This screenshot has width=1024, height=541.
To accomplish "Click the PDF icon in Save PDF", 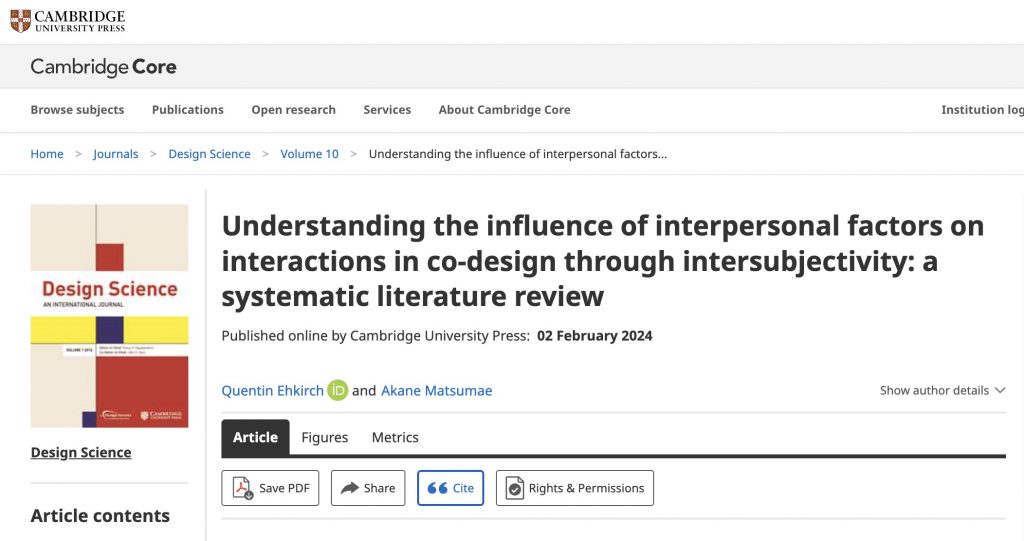I will 243,488.
